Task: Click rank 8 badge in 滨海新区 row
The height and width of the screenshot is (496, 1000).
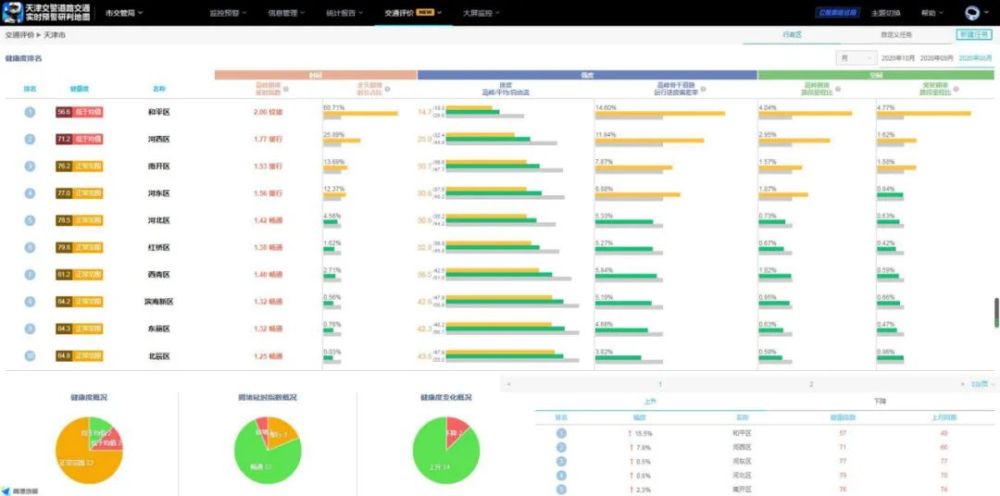Action: point(29,302)
